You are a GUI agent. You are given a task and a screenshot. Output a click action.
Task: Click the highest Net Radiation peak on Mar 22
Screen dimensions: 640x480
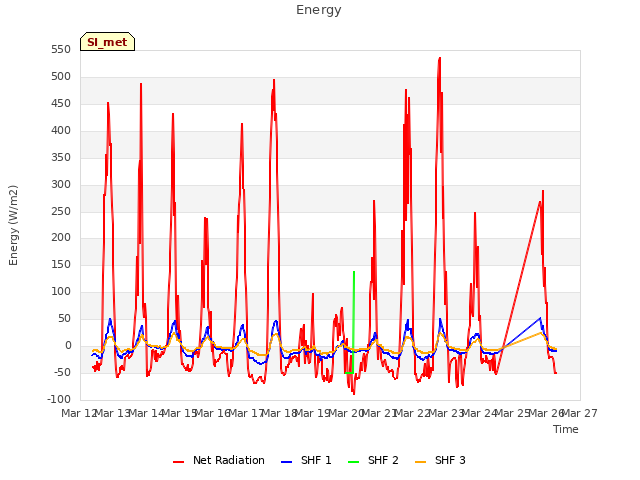click(x=440, y=59)
